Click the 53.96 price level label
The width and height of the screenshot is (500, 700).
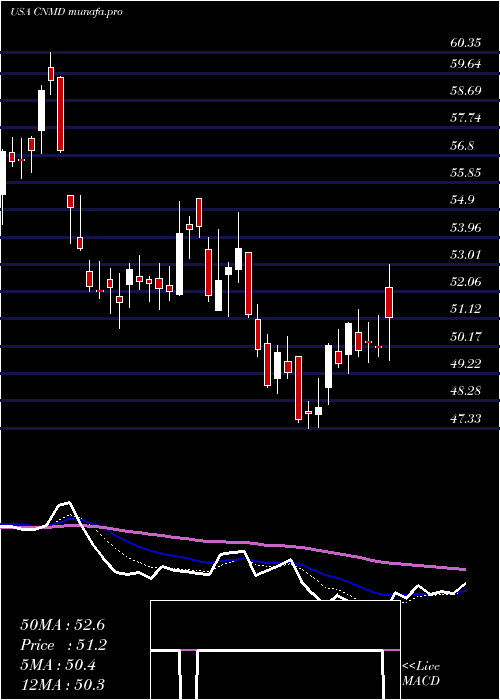tap(466, 228)
